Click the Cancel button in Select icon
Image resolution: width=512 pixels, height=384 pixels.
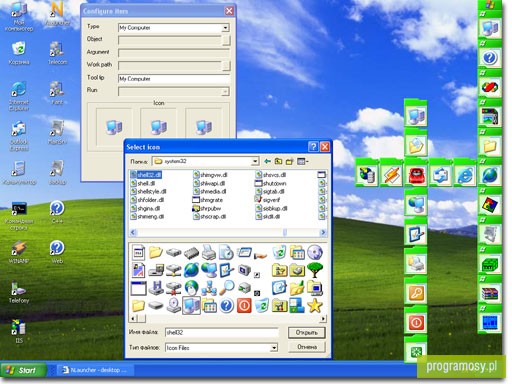pos(307,347)
